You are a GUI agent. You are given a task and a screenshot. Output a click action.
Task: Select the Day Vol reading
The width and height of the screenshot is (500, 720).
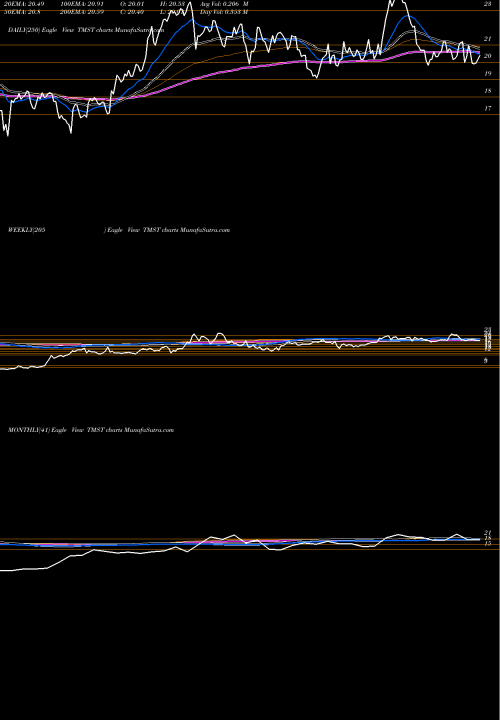pyautogui.click(x=224, y=12)
